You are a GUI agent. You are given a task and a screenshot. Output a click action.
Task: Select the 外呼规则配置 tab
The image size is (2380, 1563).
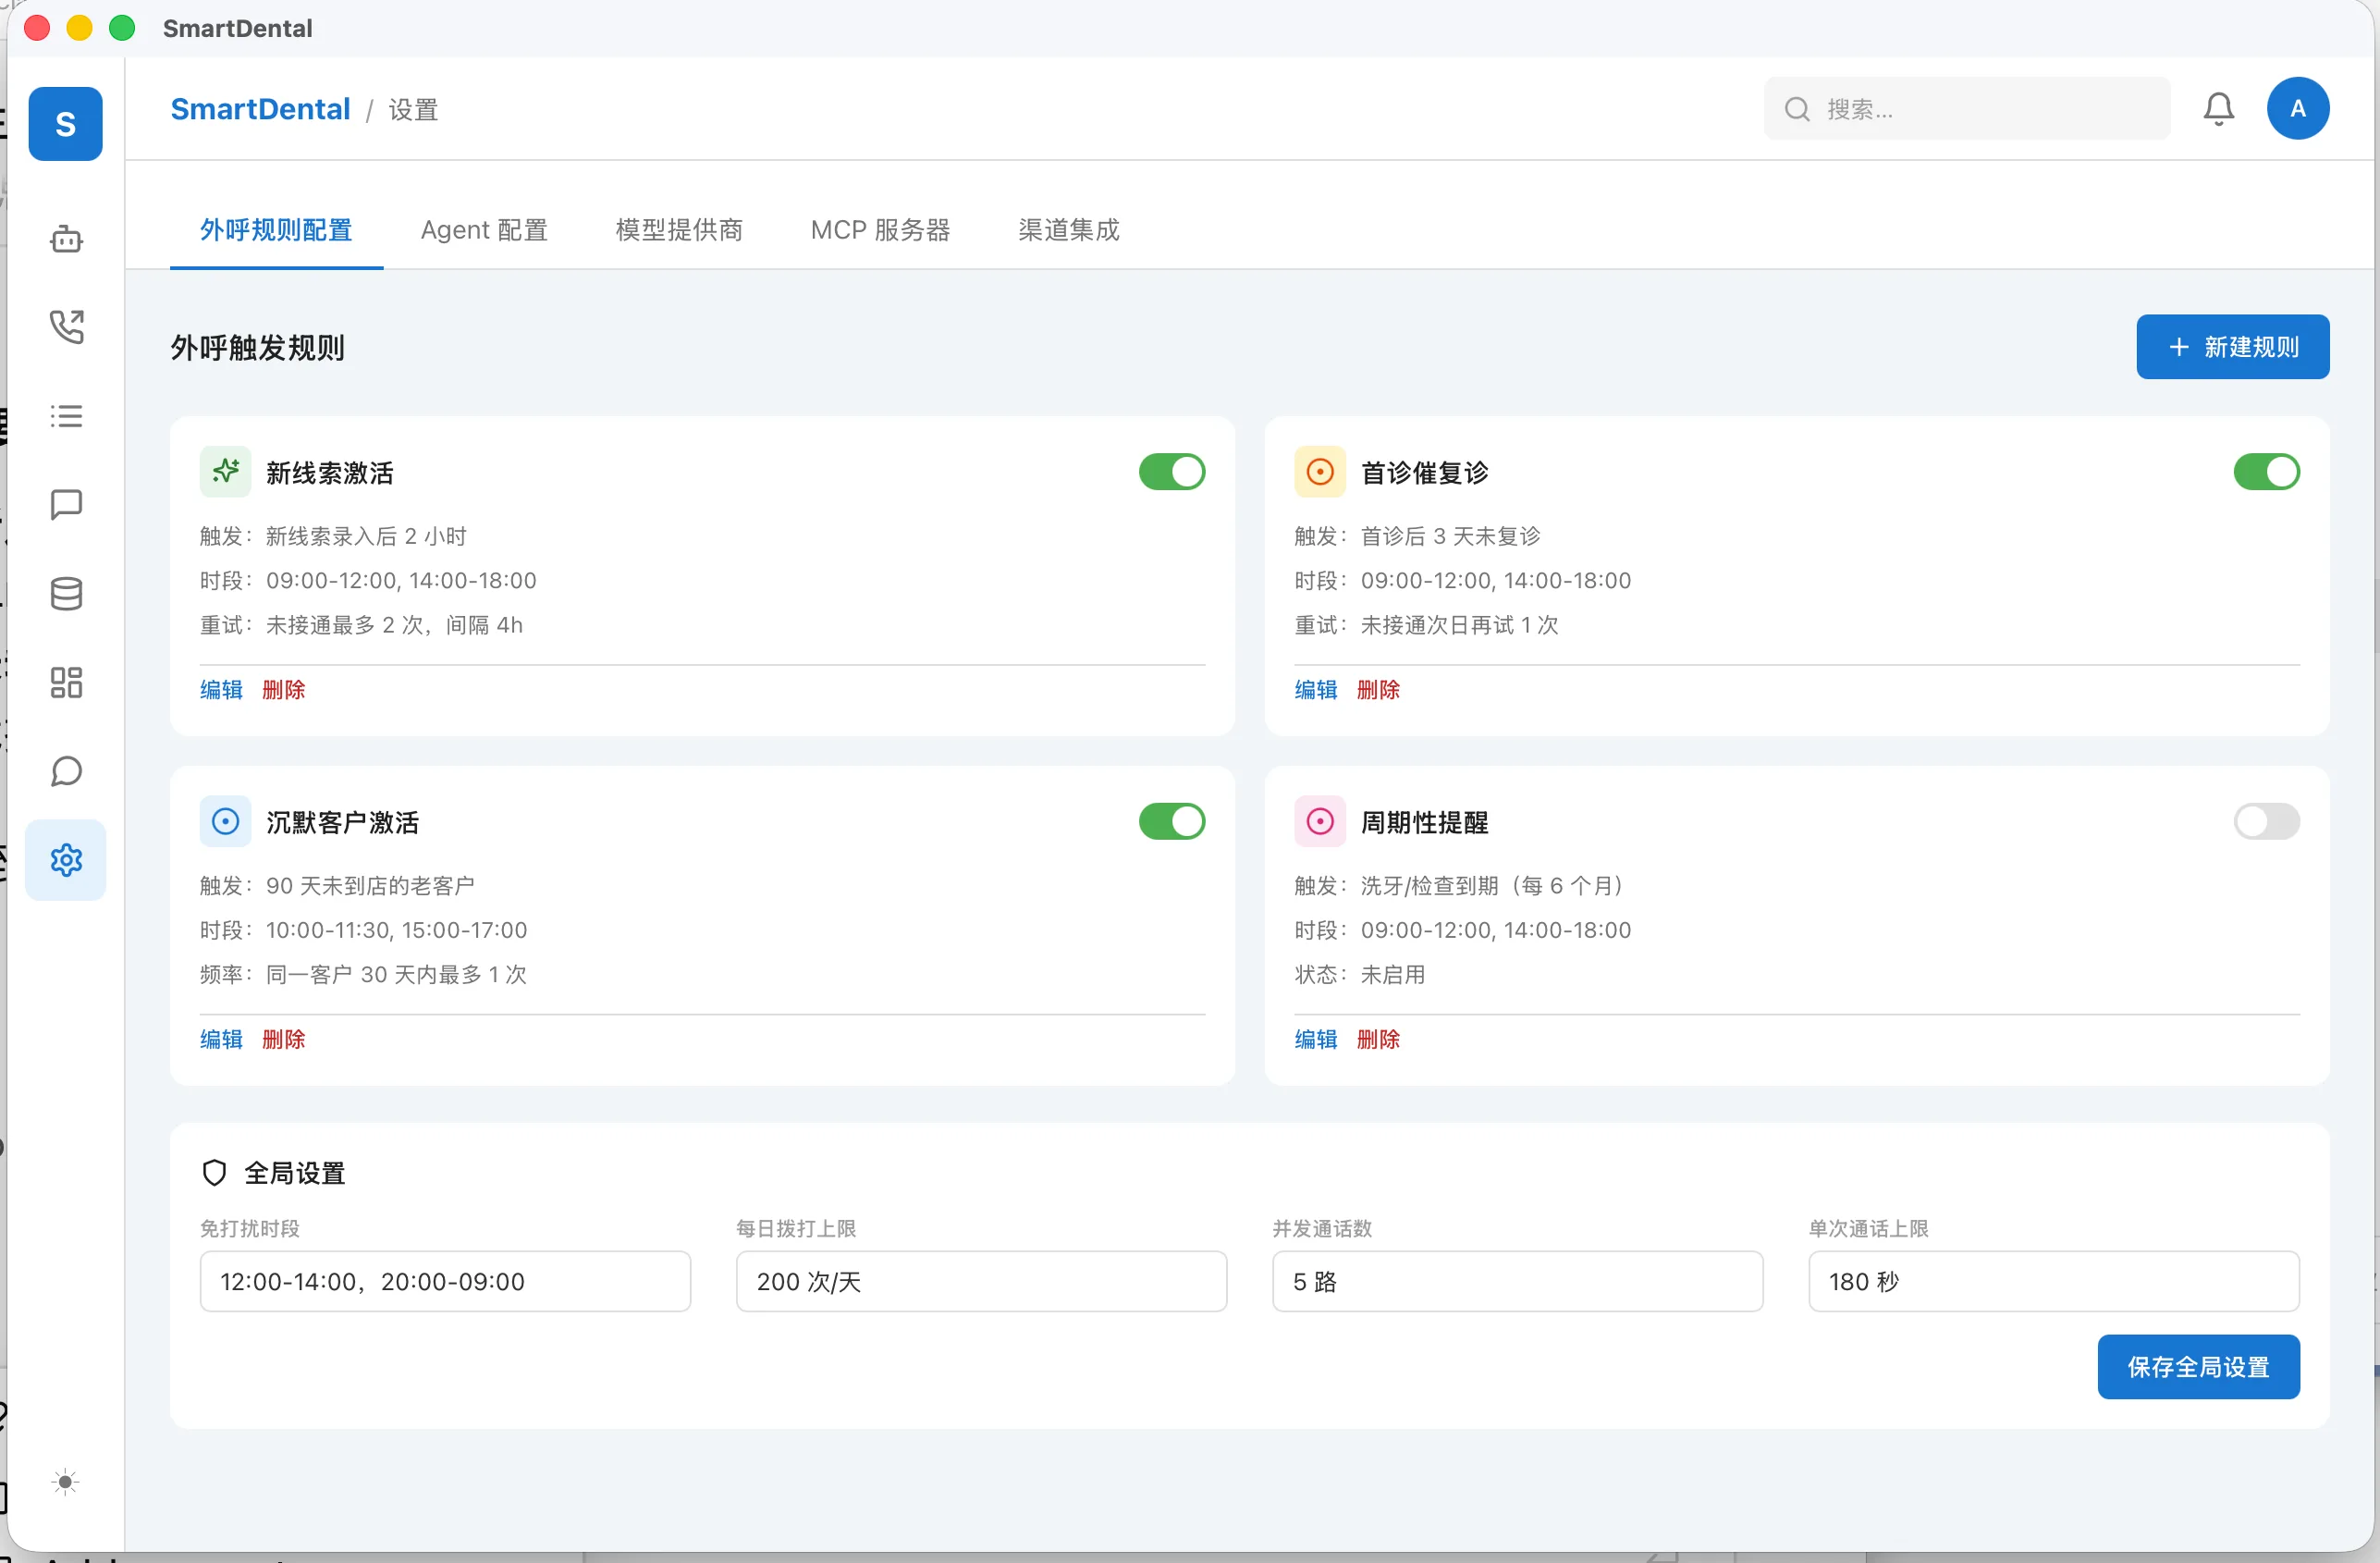pyautogui.click(x=276, y=230)
